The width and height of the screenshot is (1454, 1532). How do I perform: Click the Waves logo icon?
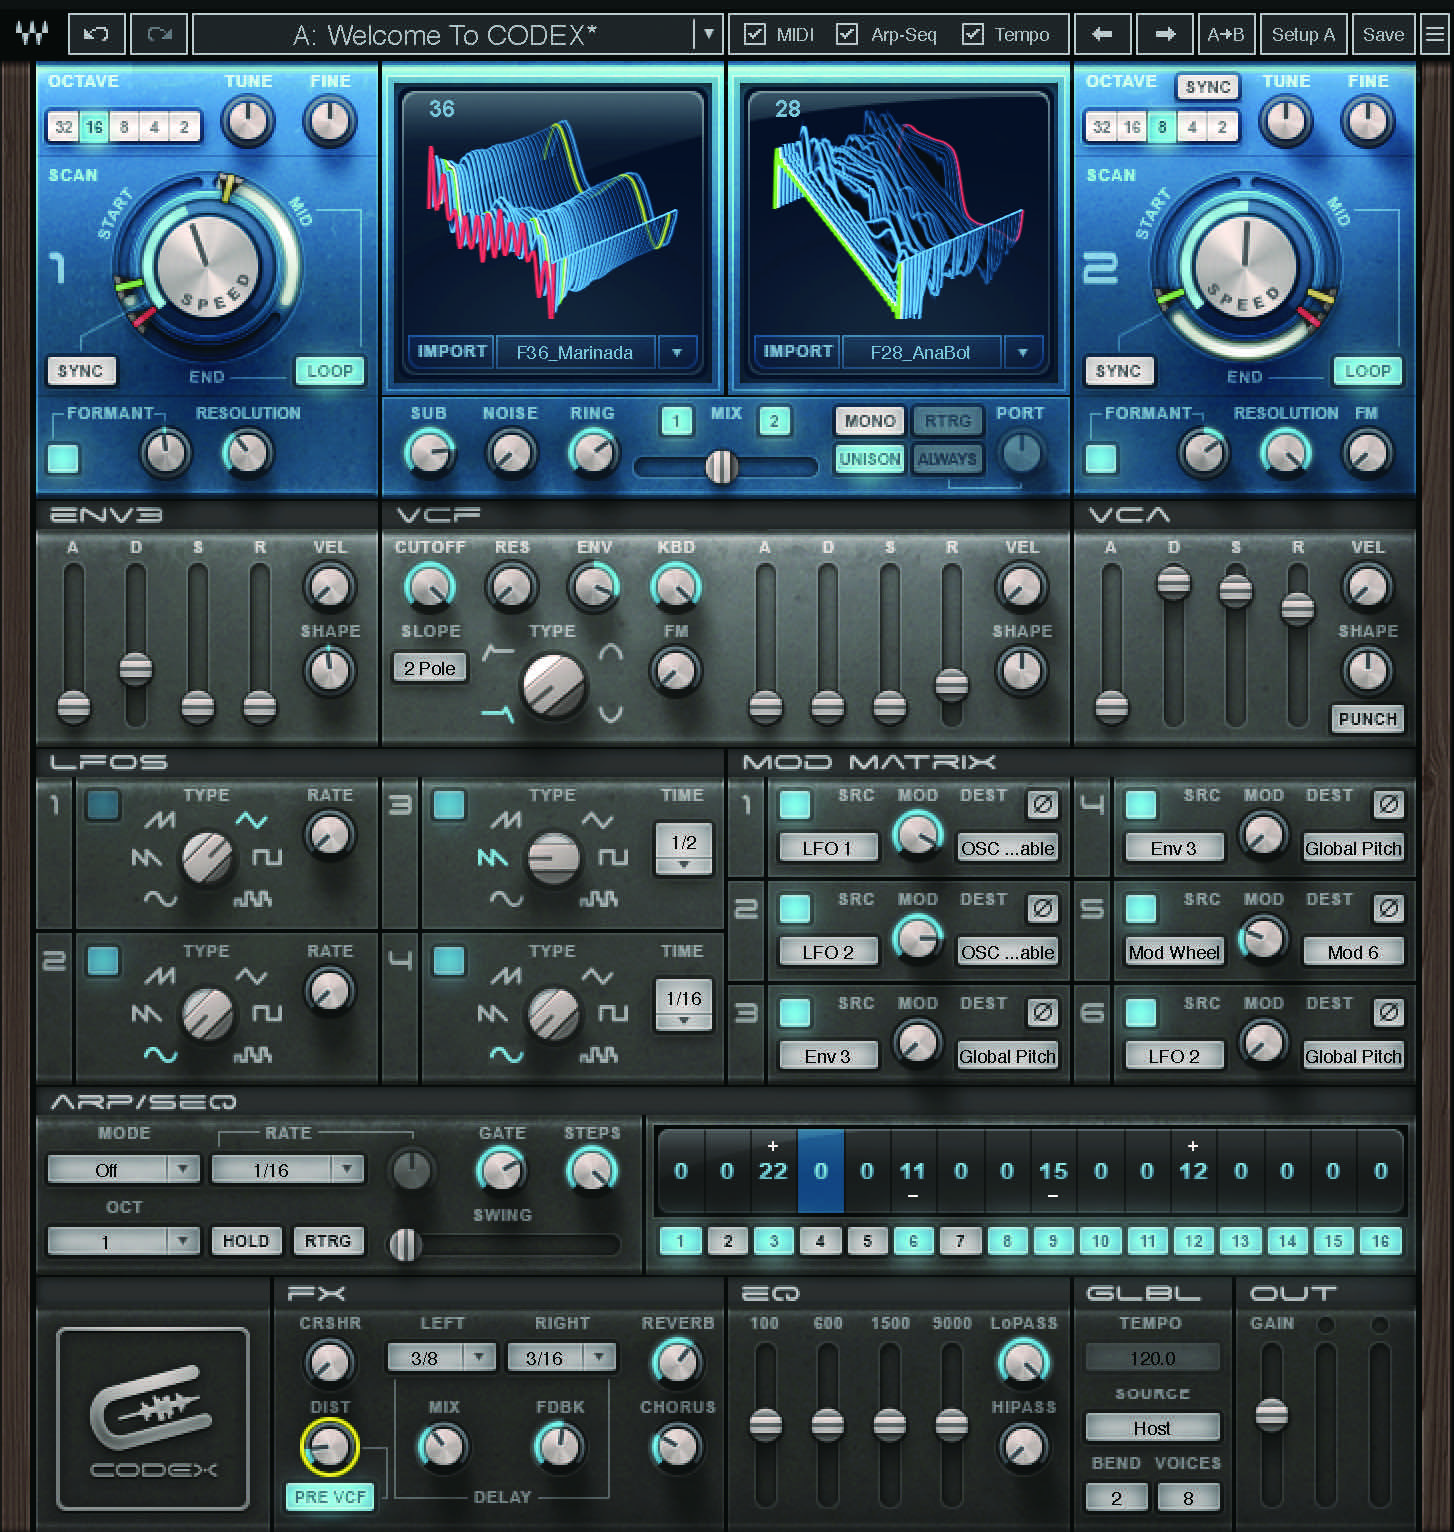pos(30,33)
